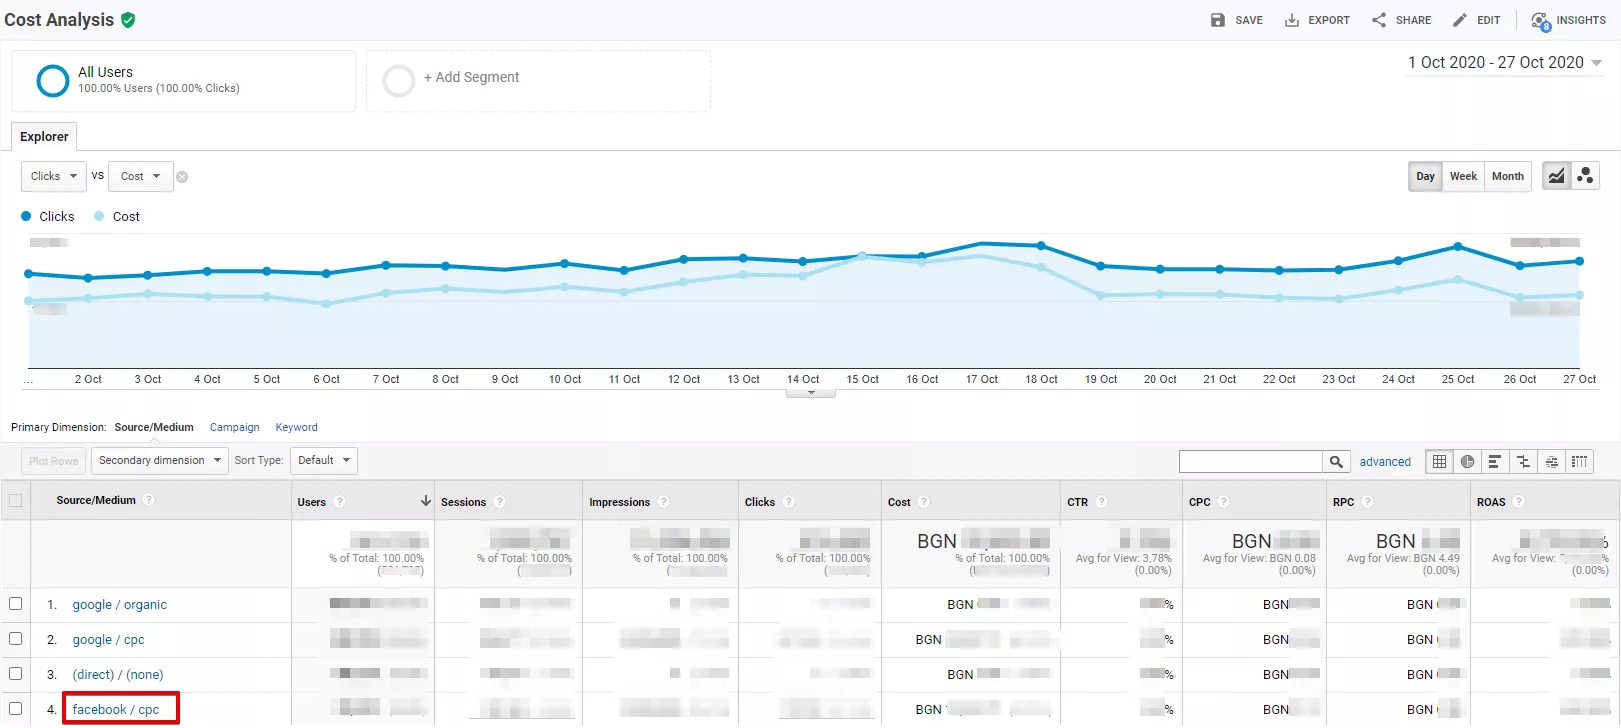
Task: Open the Secondary dimension dropdown
Action: coord(160,460)
